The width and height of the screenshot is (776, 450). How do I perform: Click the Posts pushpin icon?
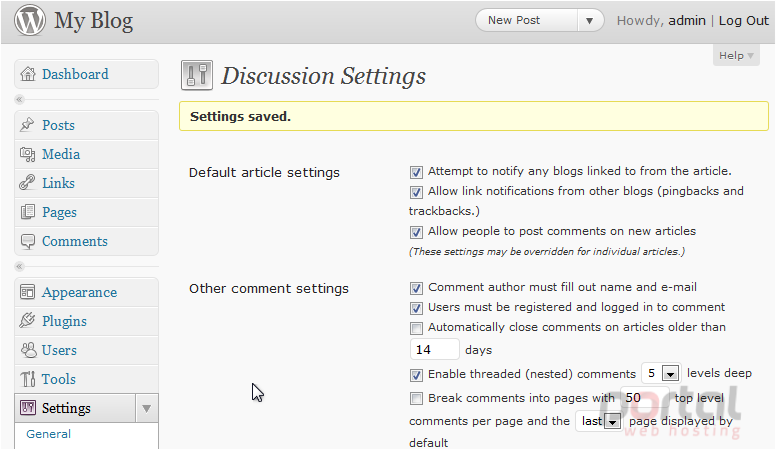coord(27,125)
